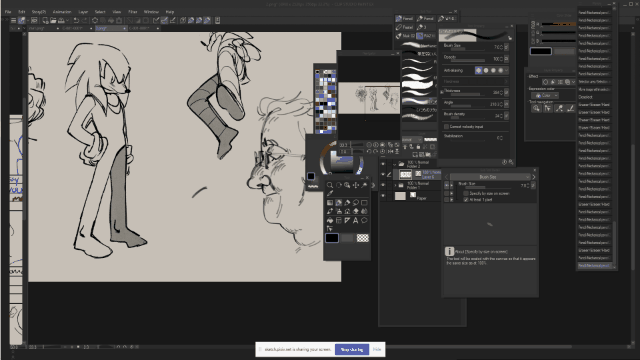Open the Expression color dropdown
640x360 pixels.
[x=546, y=96]
